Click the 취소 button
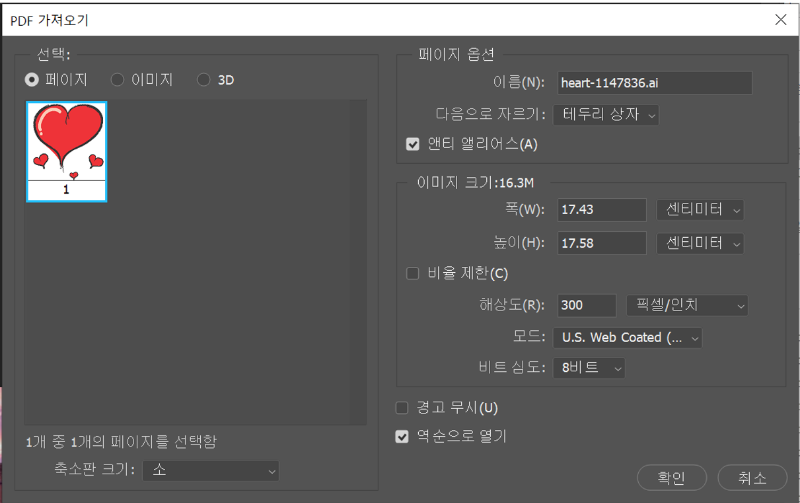Image resolution: width=800 pixels, height=503 pixels. tap(753, 478)
